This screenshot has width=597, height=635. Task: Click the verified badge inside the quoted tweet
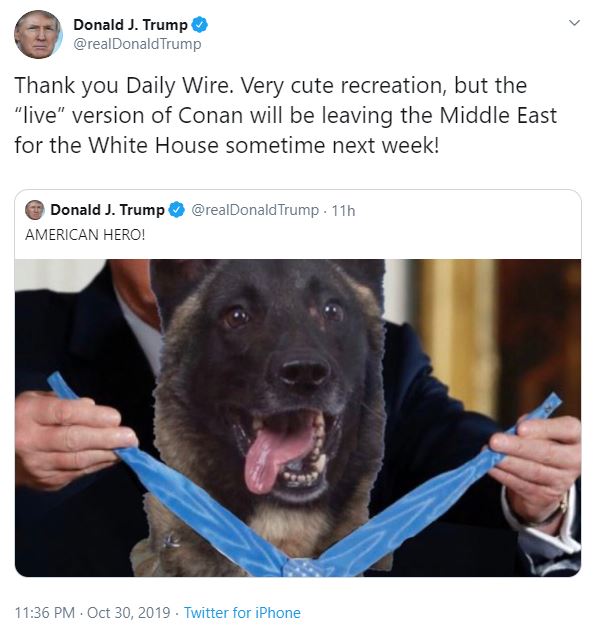(x=177, y=210)
